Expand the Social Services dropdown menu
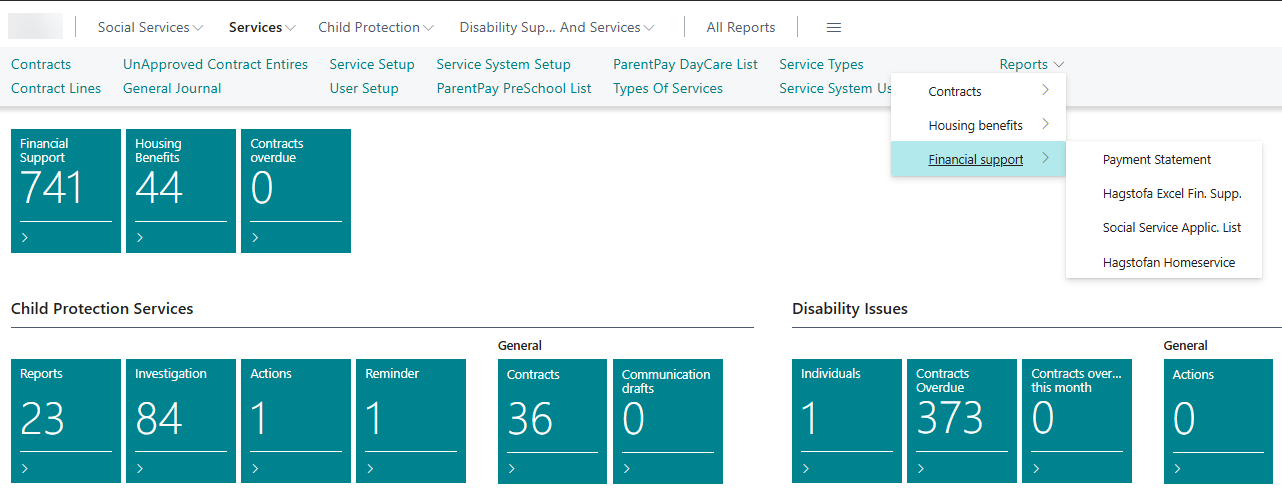1282x498 pixels. point(150,27)
